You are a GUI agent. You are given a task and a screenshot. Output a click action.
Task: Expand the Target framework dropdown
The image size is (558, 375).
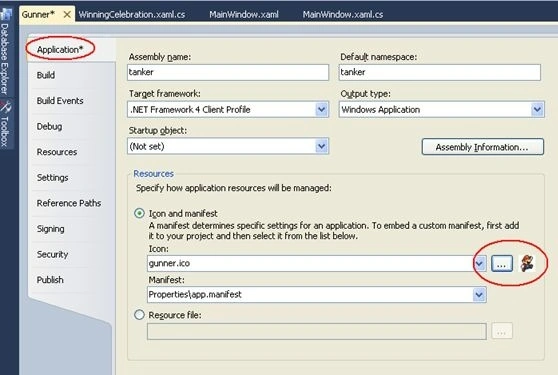point(321,109)
